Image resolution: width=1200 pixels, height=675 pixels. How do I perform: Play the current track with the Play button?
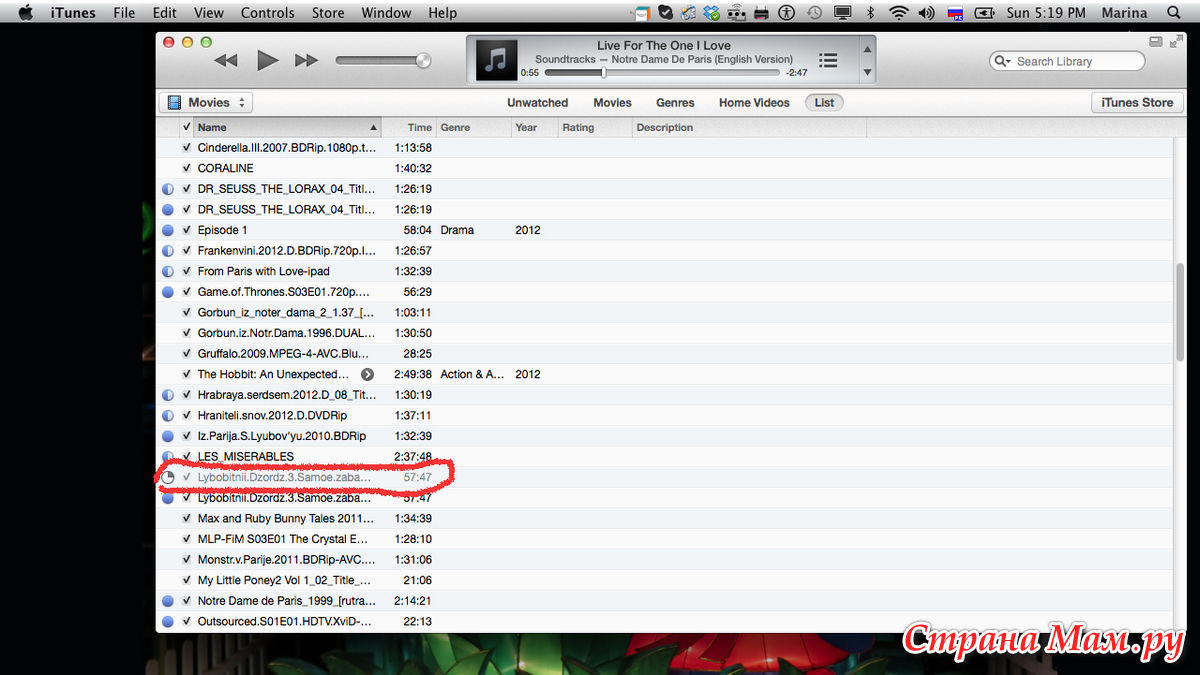[x=267, y=61]
